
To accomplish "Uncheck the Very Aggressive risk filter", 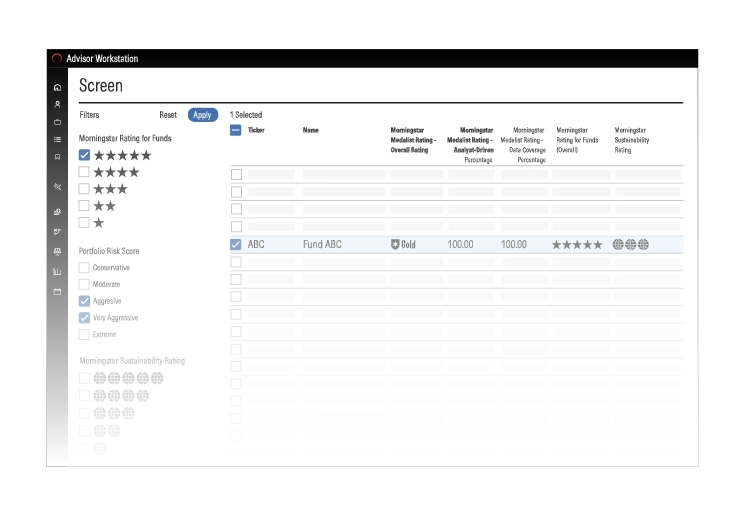I will point(84,317).
